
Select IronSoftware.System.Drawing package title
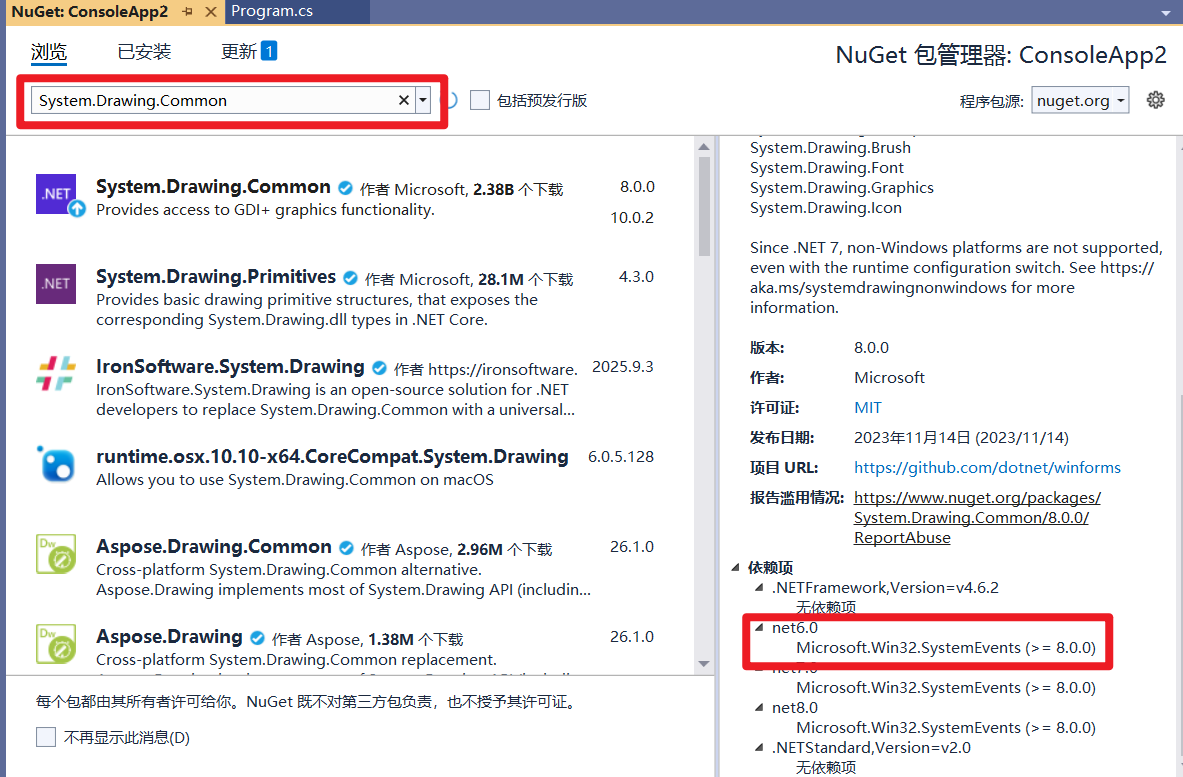pyautogui.click(x=230, y=367)
